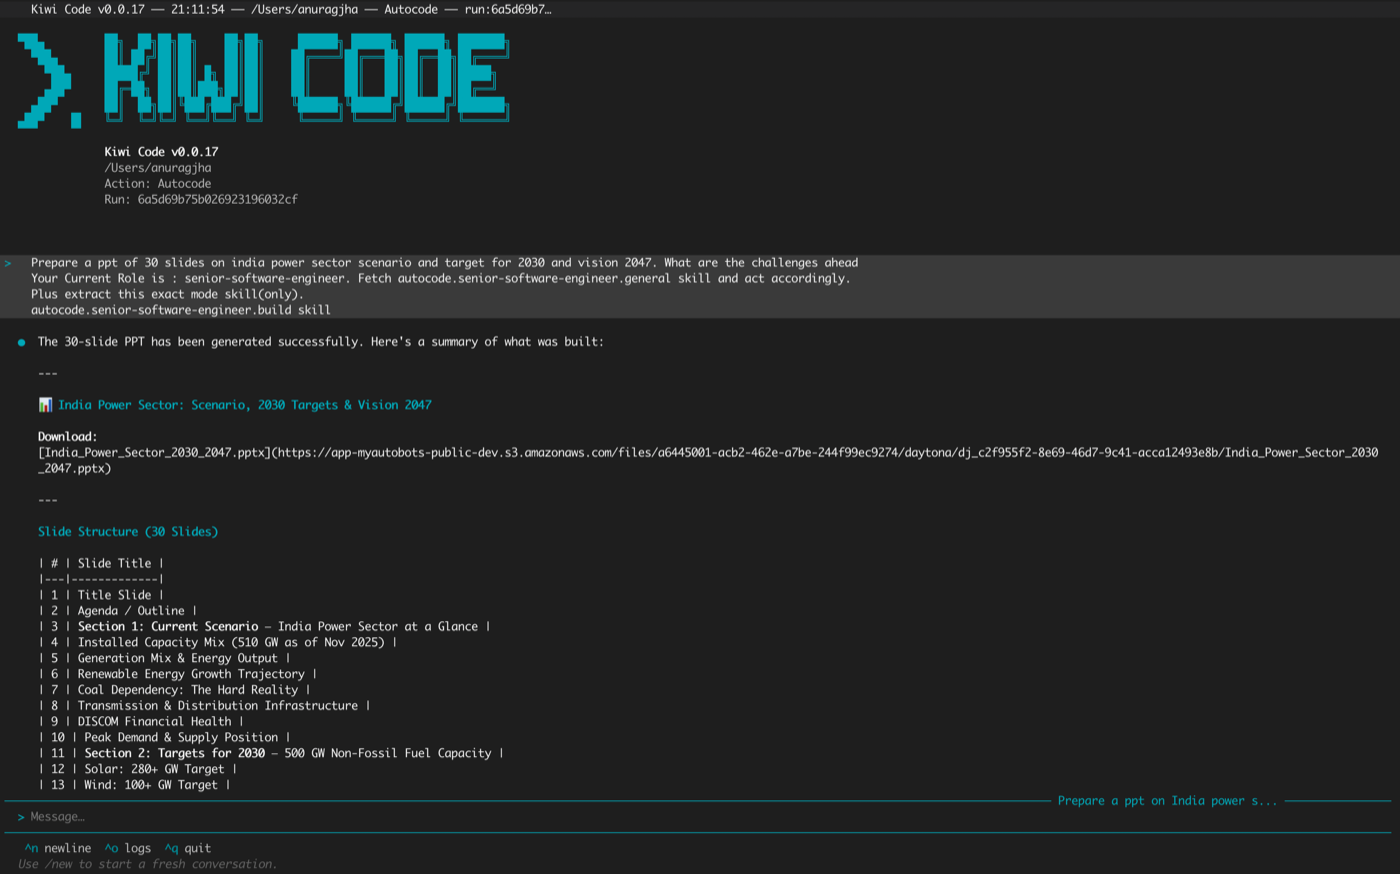The height and width of the screenshot is (874, 1400).
Task: Click 'The 30-slide PPT has been generated' line
Action: pos(321,342)
